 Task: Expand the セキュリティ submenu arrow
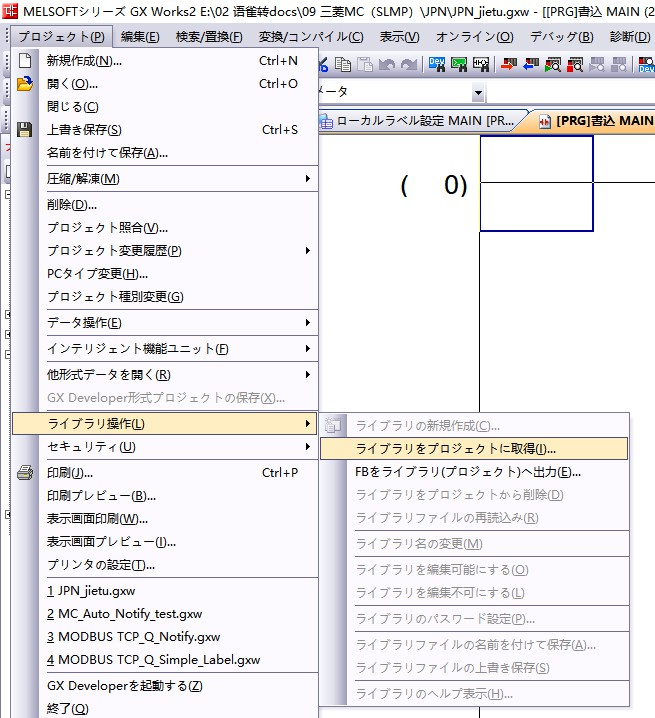pos(308,446)
